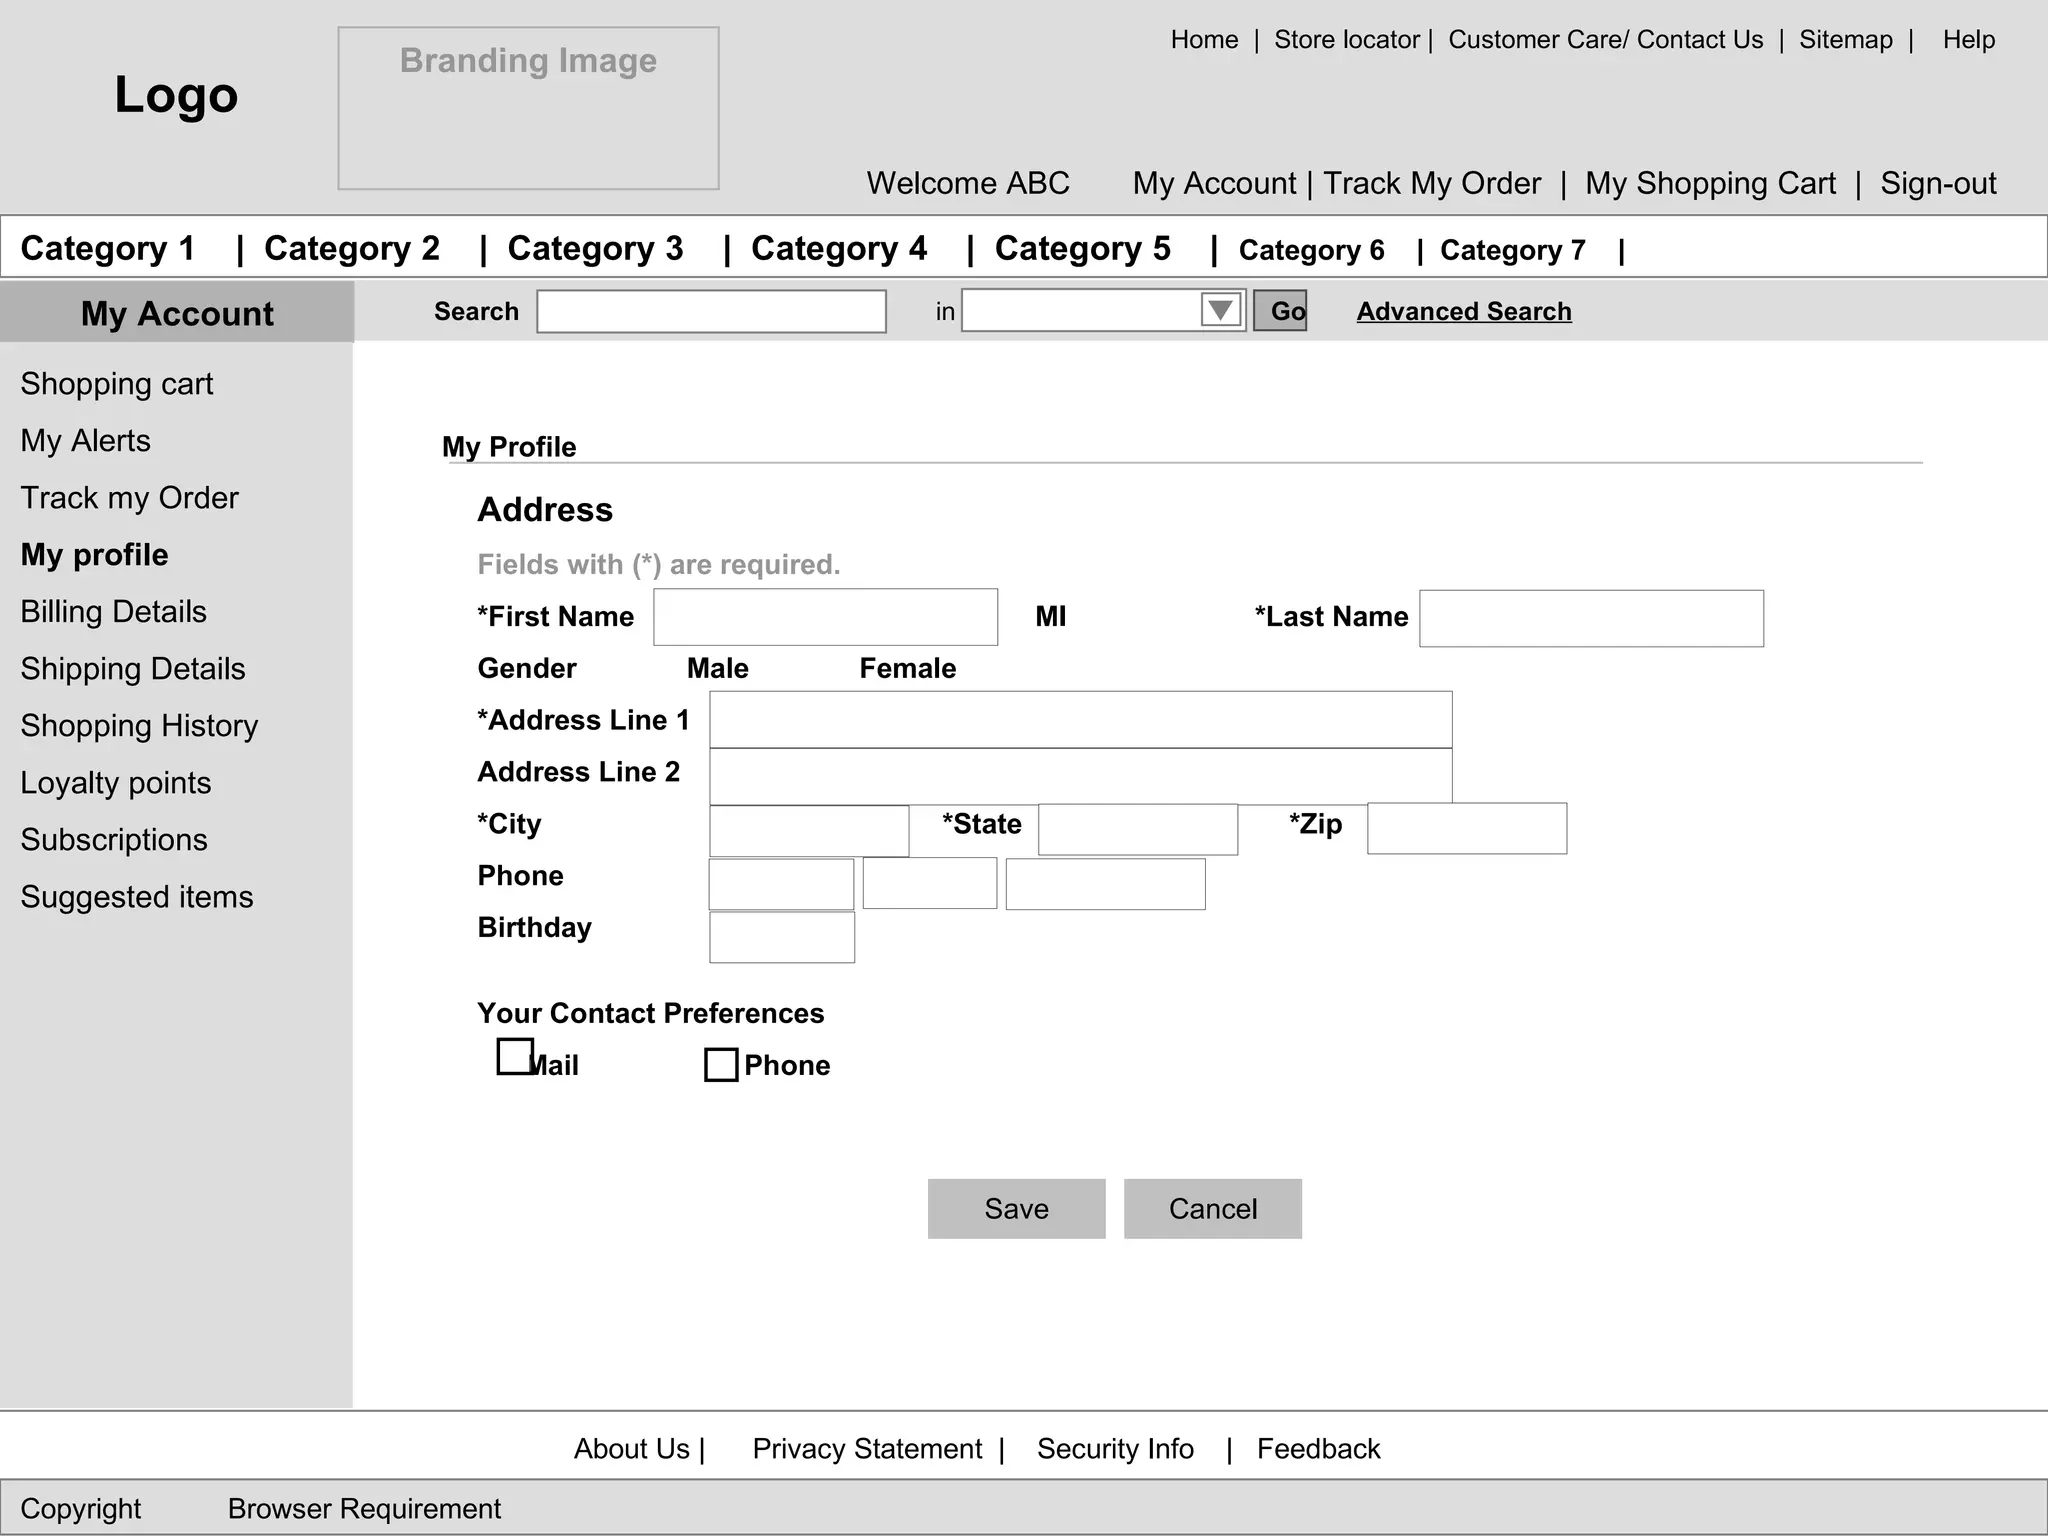Open the Sitemap link
The image size is (2048, 1536).
pos(1845,40)
